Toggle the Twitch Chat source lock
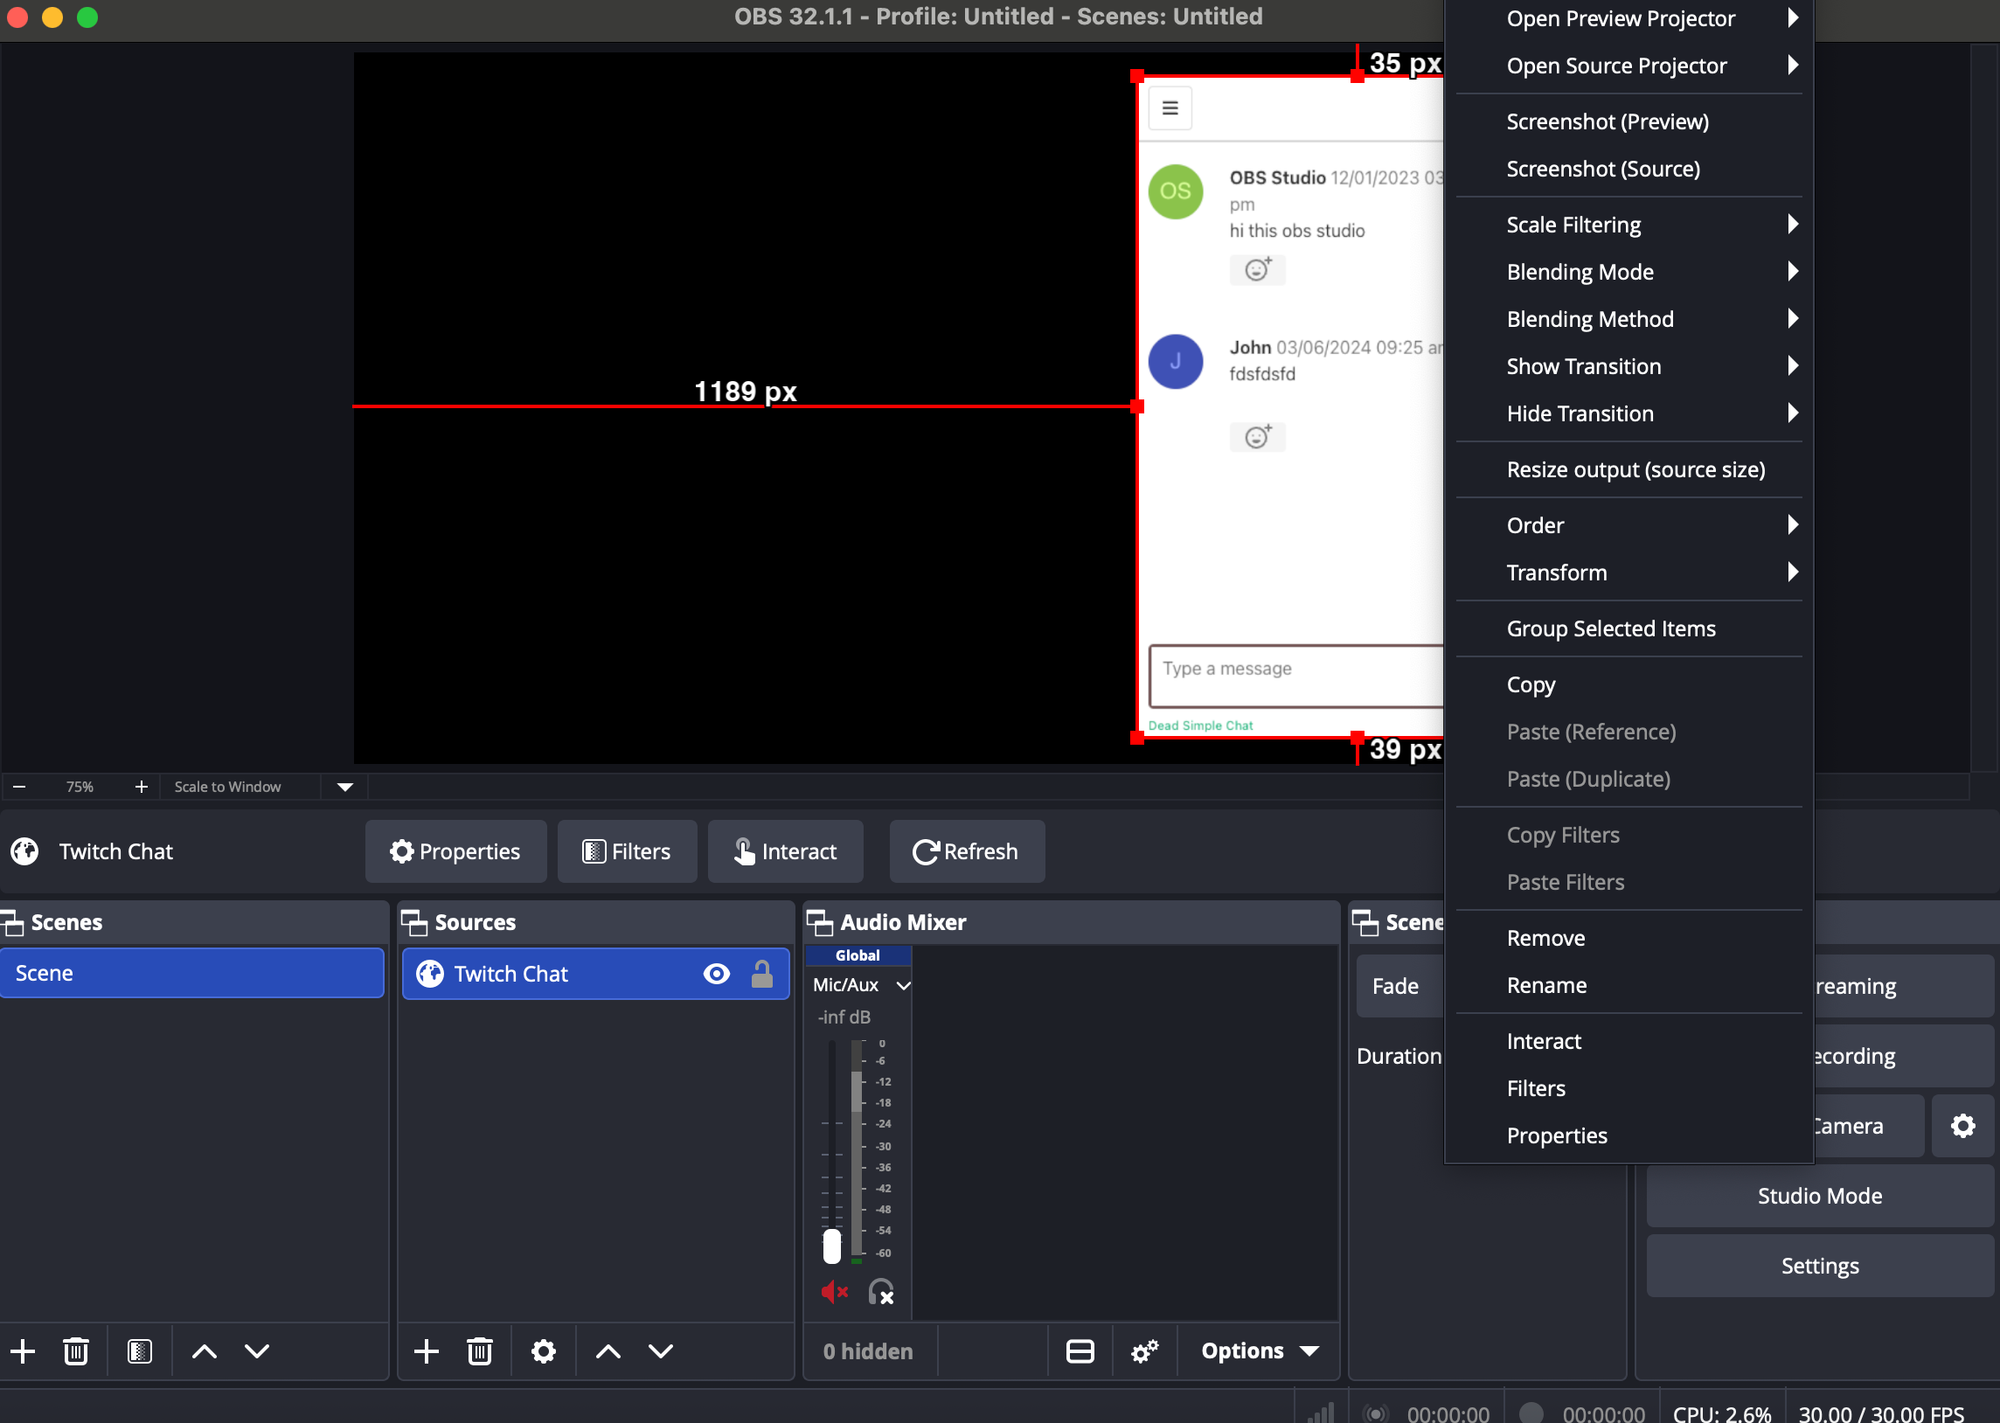The image size is (2000, 1423). (x=762, y=974)
